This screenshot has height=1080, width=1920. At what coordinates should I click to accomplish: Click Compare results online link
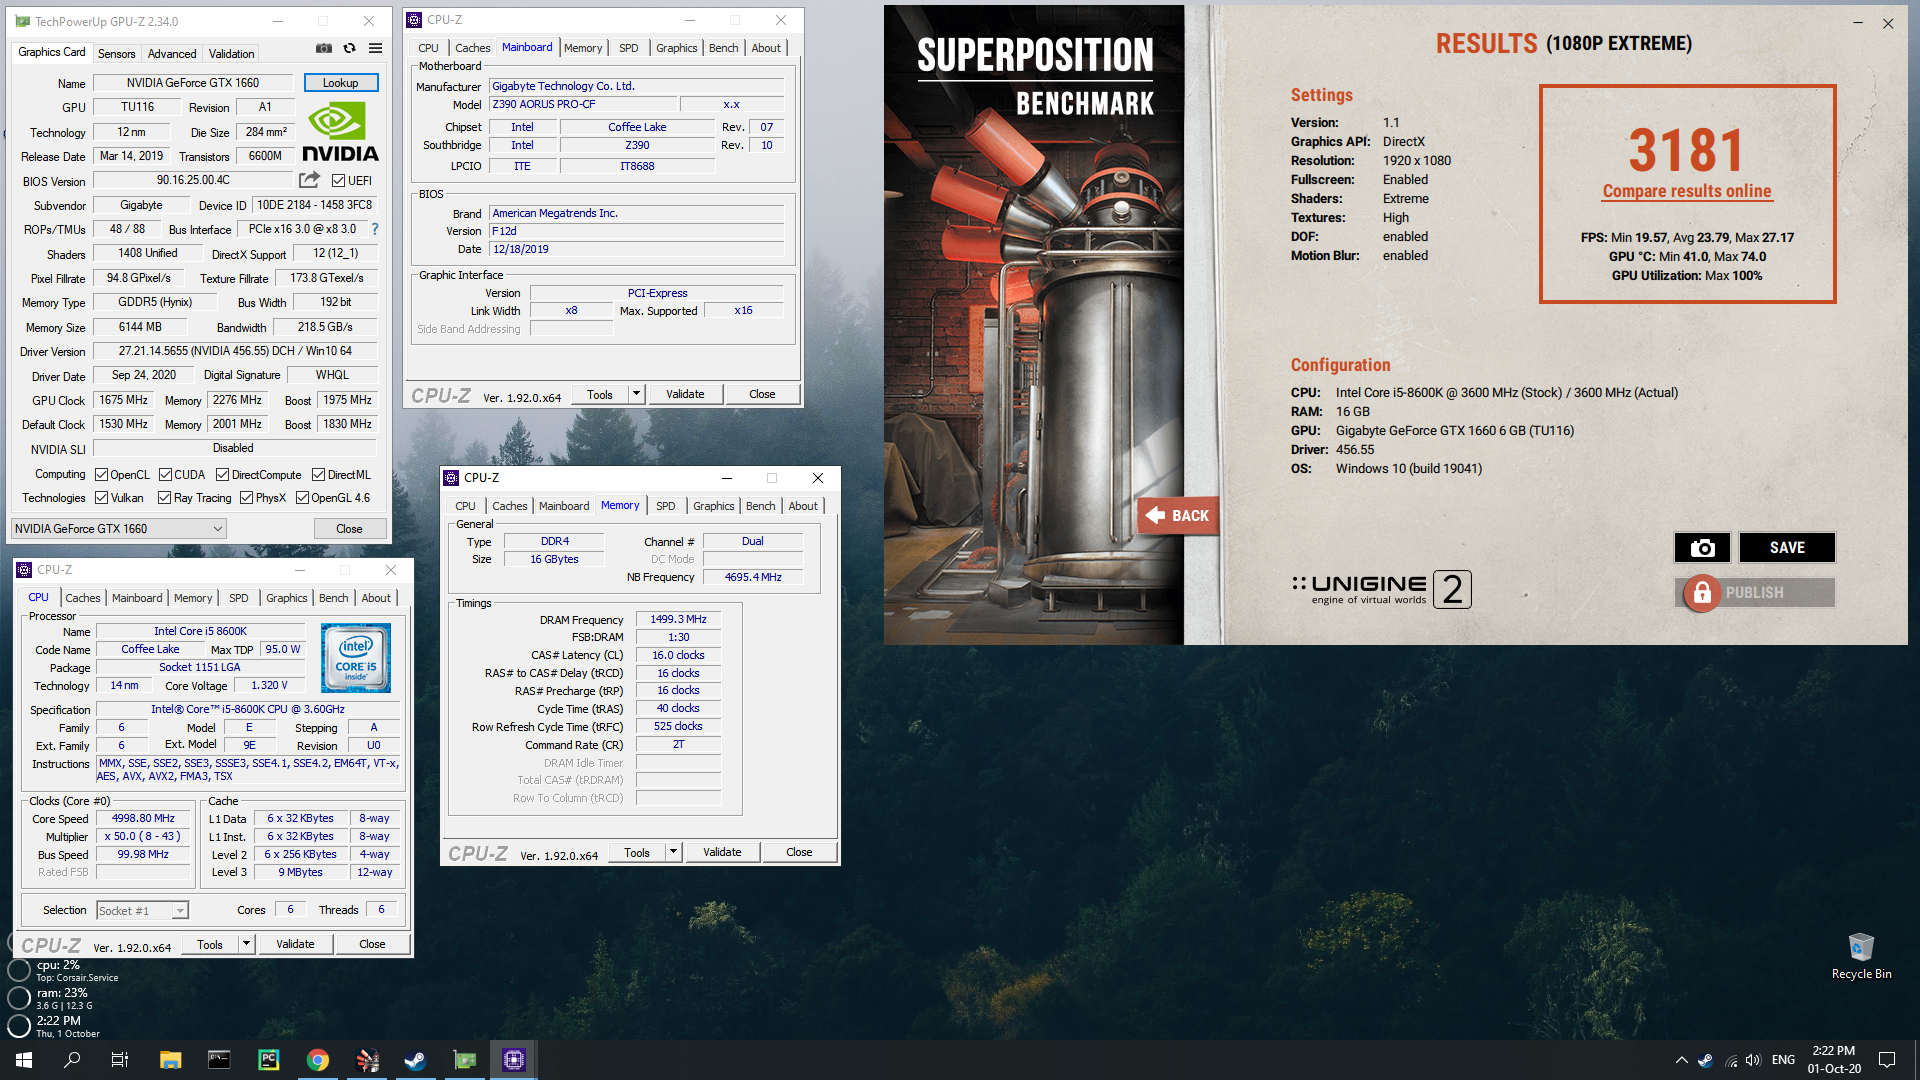(x=1687, y=191)
